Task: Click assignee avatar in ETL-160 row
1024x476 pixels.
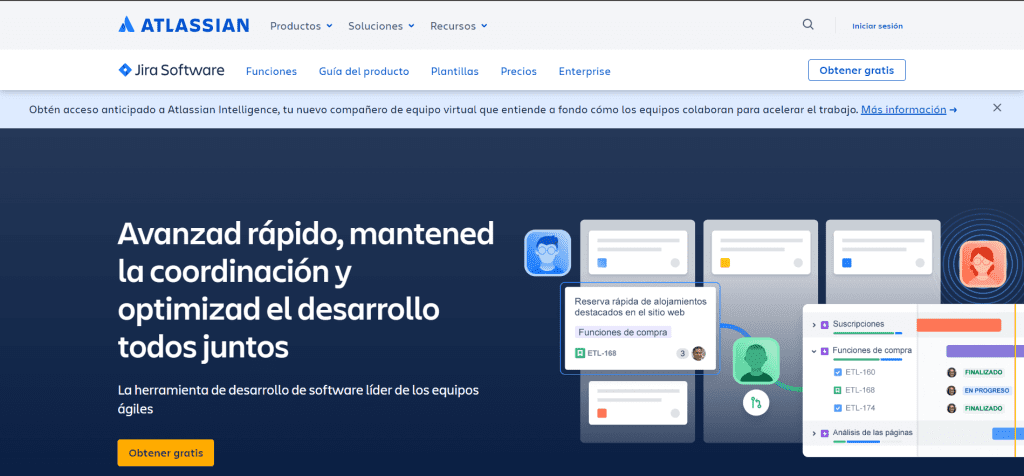Action: [x=952, y=372]
